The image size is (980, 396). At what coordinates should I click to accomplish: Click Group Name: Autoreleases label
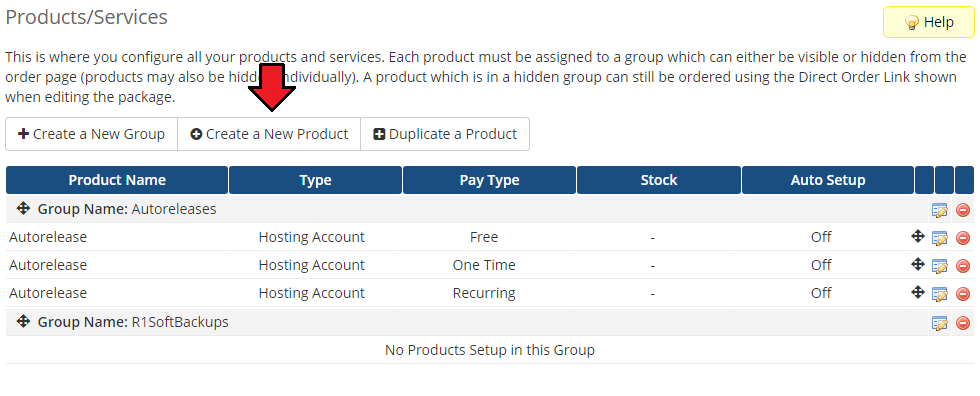pos(127,209)
